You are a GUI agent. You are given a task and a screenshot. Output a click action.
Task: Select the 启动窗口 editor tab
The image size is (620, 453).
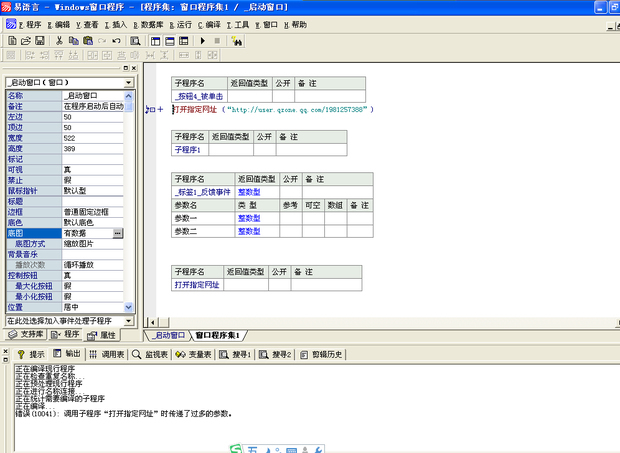tap(166, 335)
